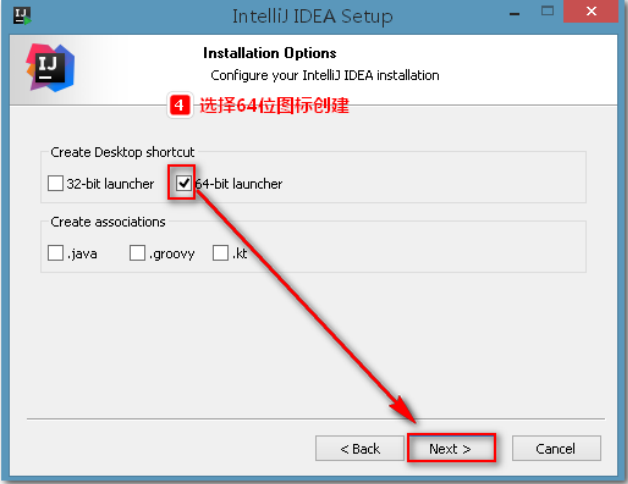Click the '.java' label text
Viewport: 628px width, 484px height.
(82, 254)
